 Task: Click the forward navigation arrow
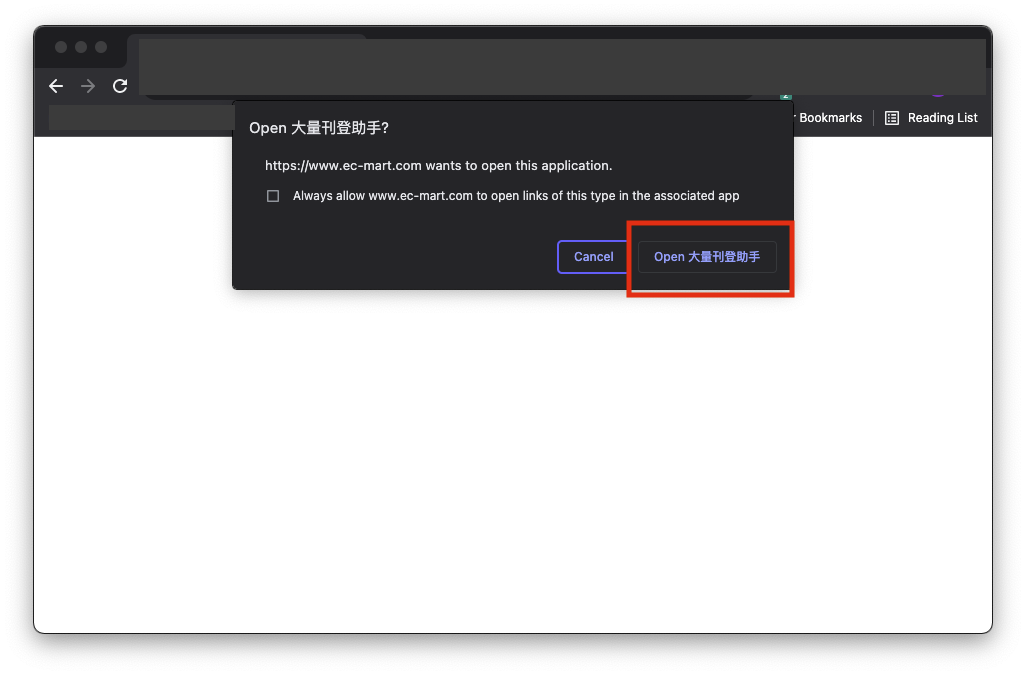click(x=88, y=86)
